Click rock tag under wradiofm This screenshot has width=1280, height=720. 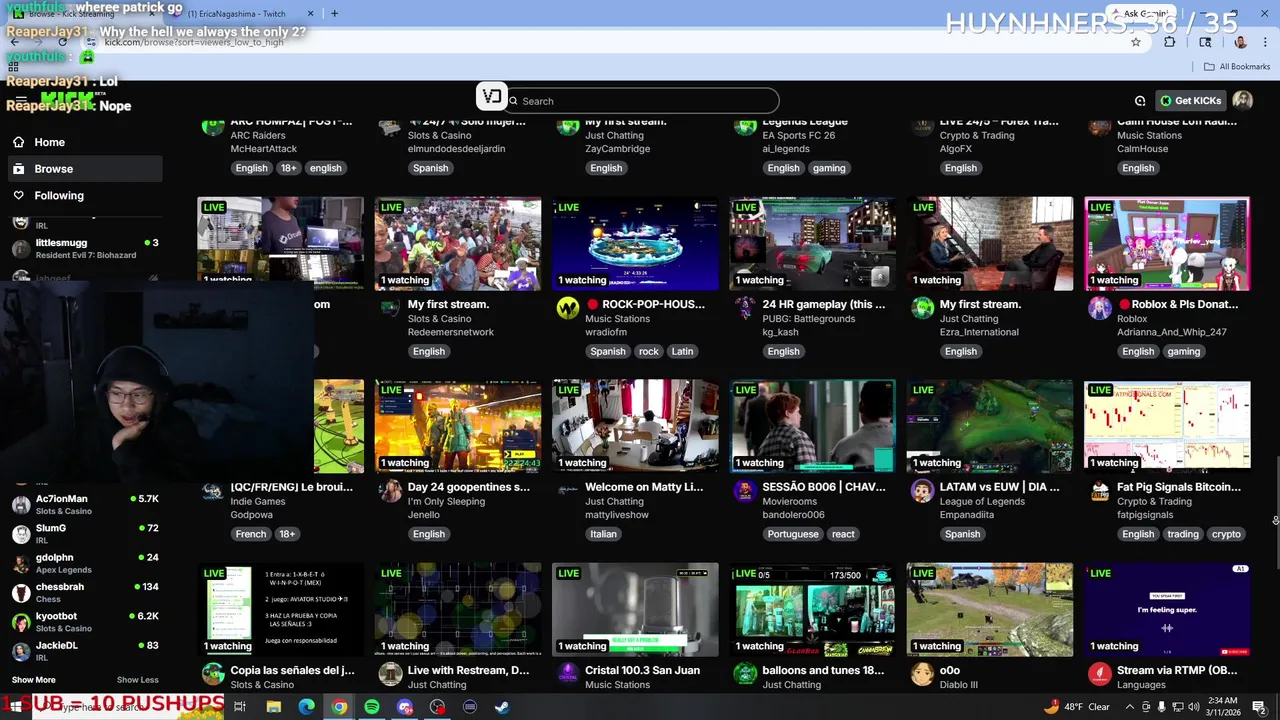click(x=649, y=351)
